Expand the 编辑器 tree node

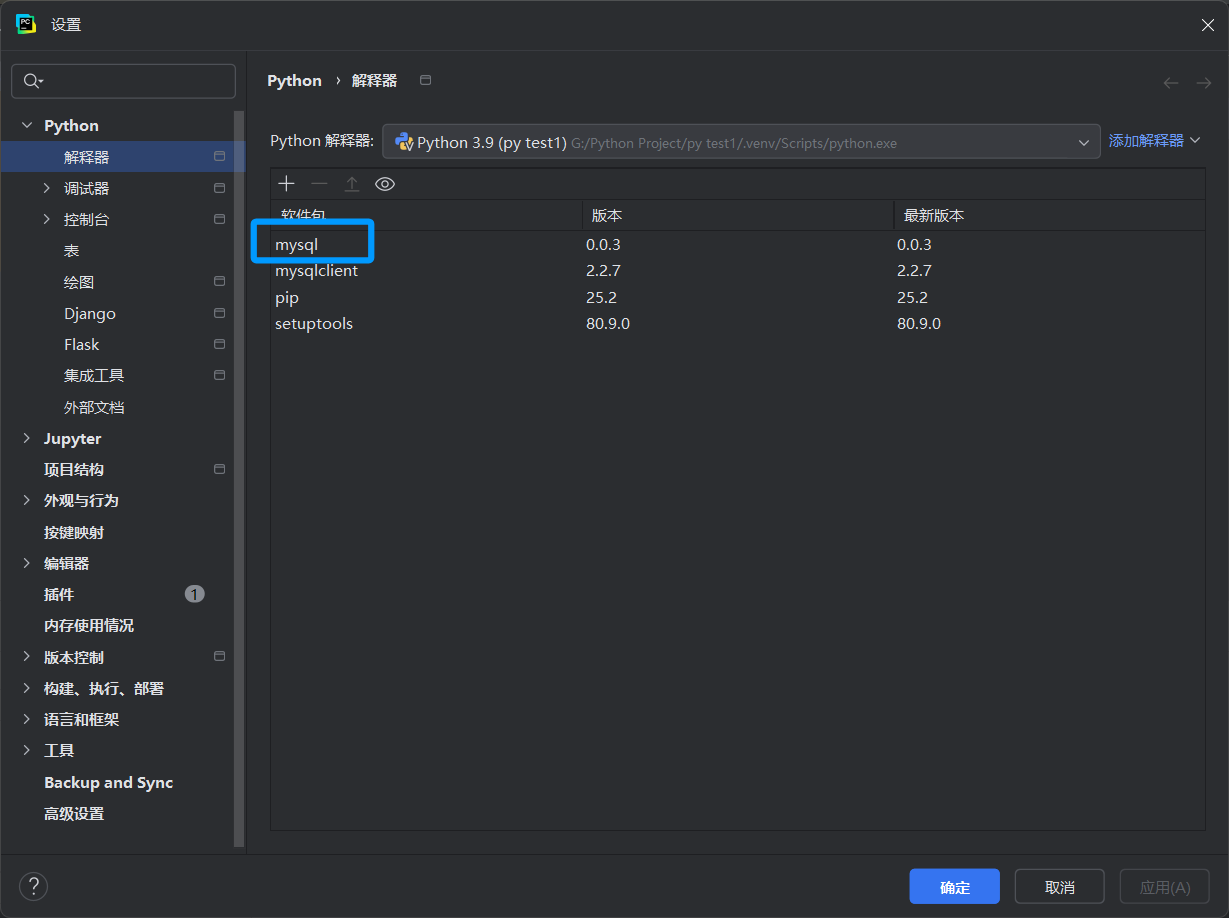(x=26, y=563)
